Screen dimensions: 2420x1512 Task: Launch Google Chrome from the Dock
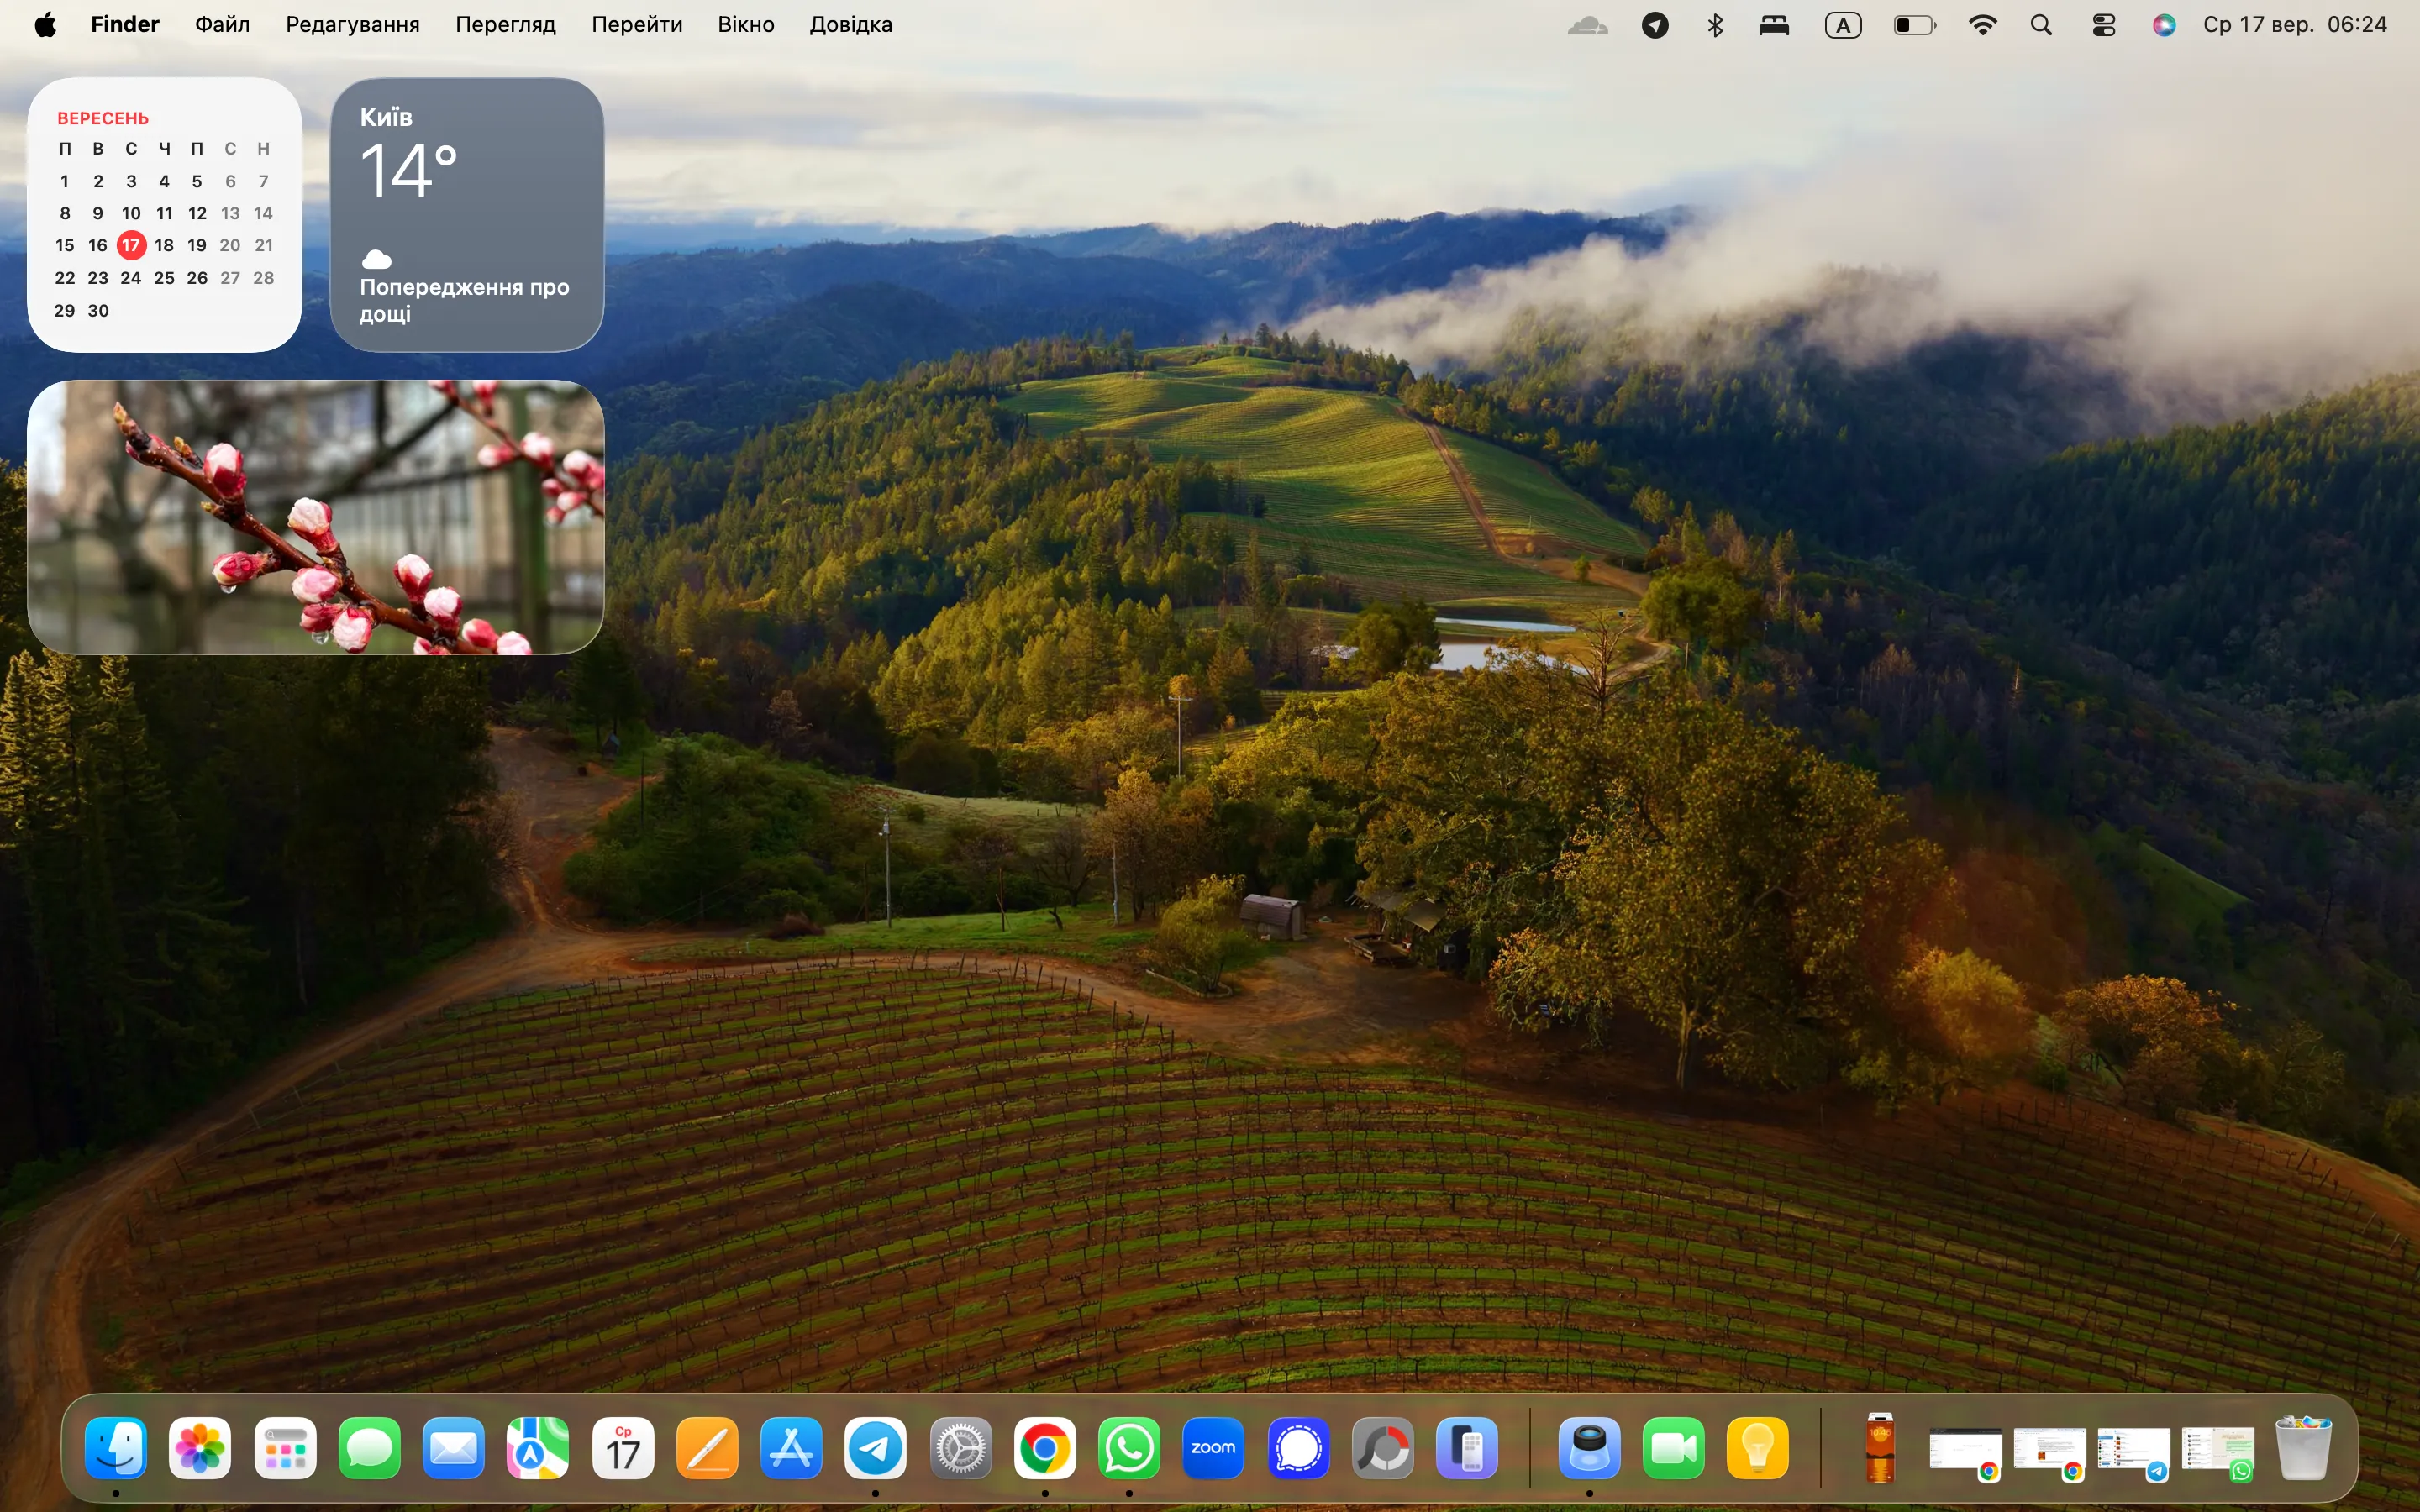[x=1044, y=1448]
